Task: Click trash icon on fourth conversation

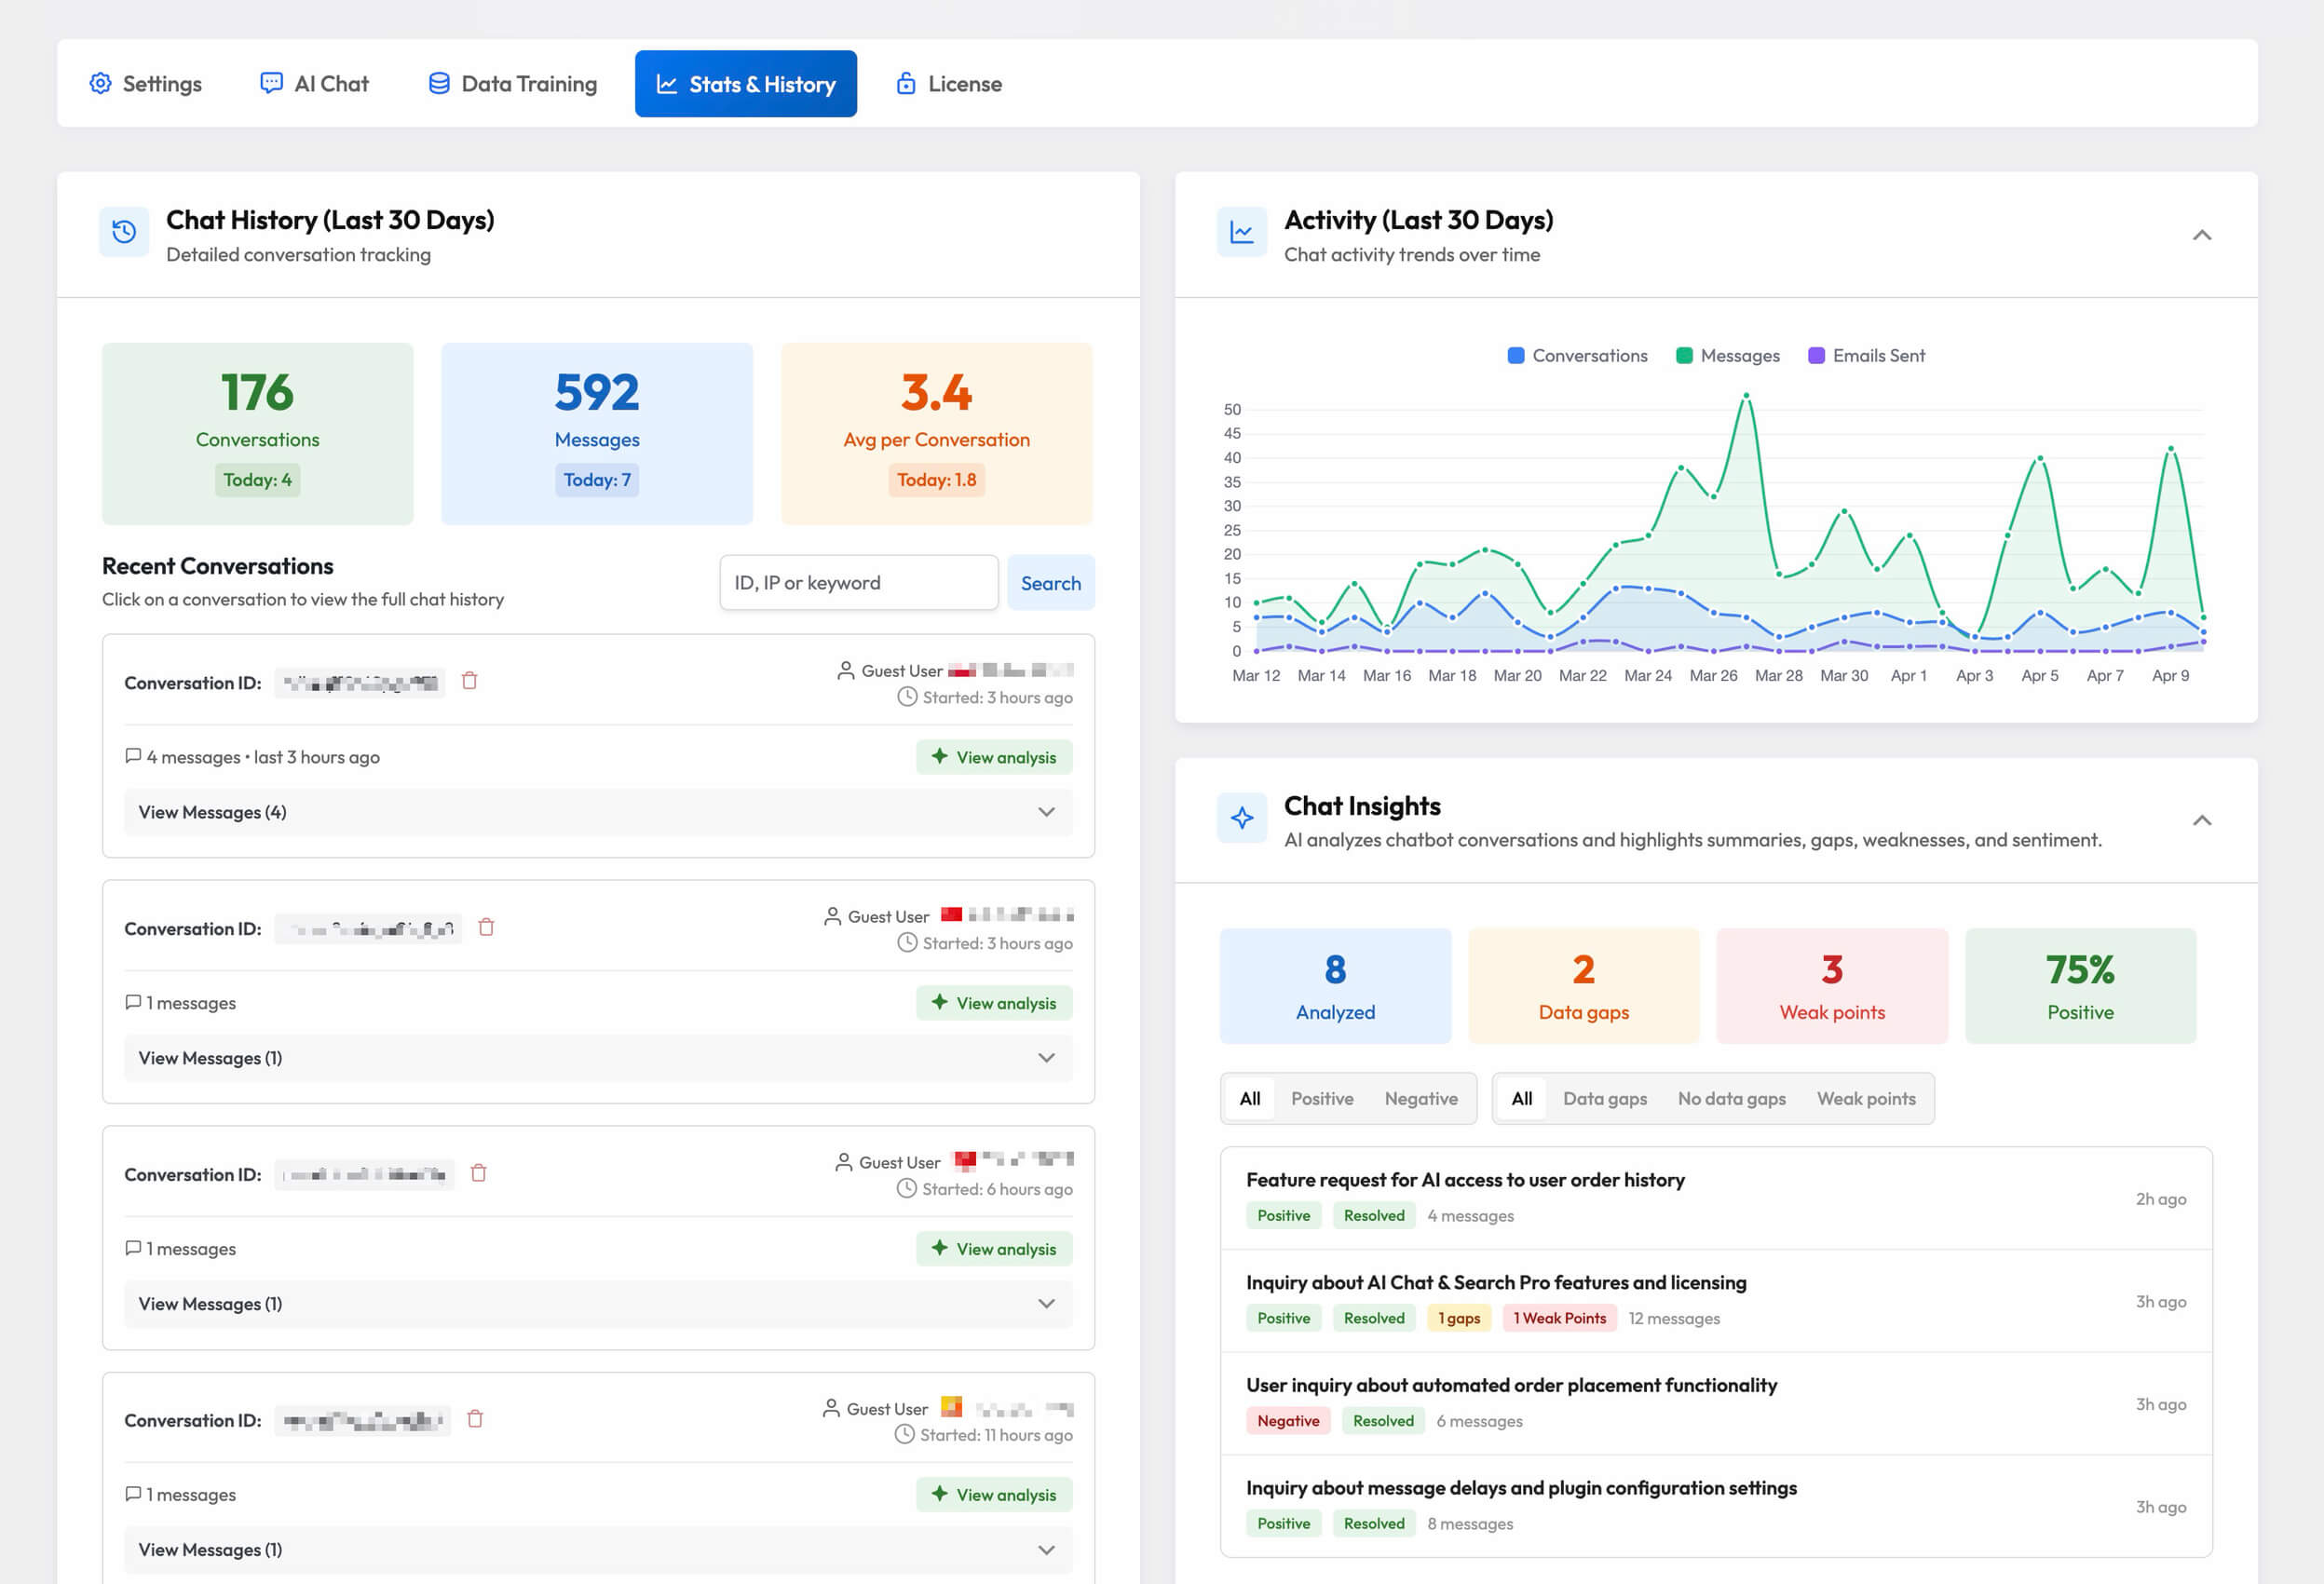Action: pyautogui.click(x=475, y=1419)
